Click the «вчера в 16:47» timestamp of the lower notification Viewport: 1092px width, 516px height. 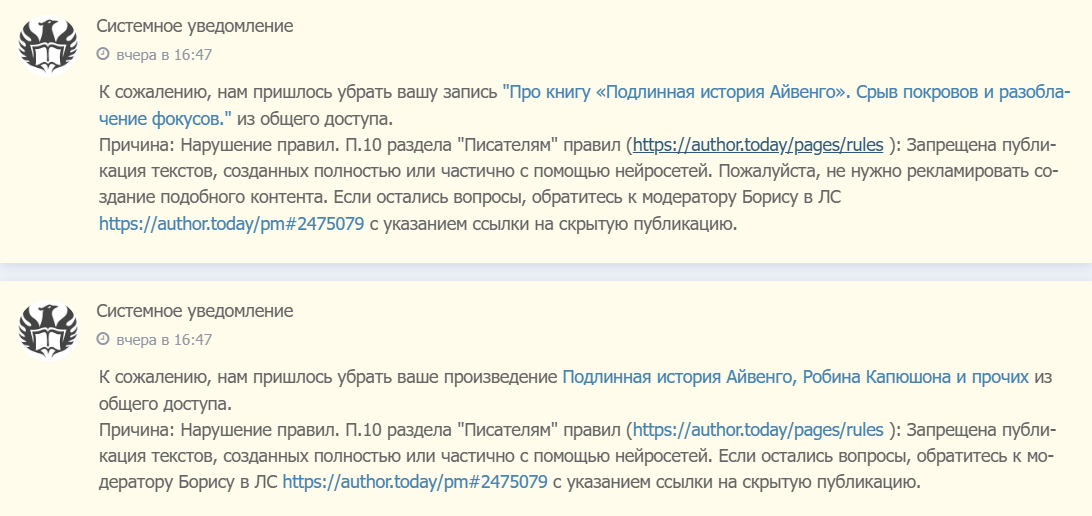(x=164, y=340)
